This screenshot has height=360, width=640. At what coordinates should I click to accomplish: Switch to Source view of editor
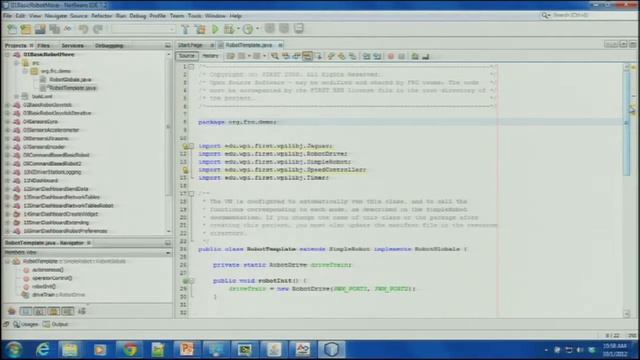(187, 56)
